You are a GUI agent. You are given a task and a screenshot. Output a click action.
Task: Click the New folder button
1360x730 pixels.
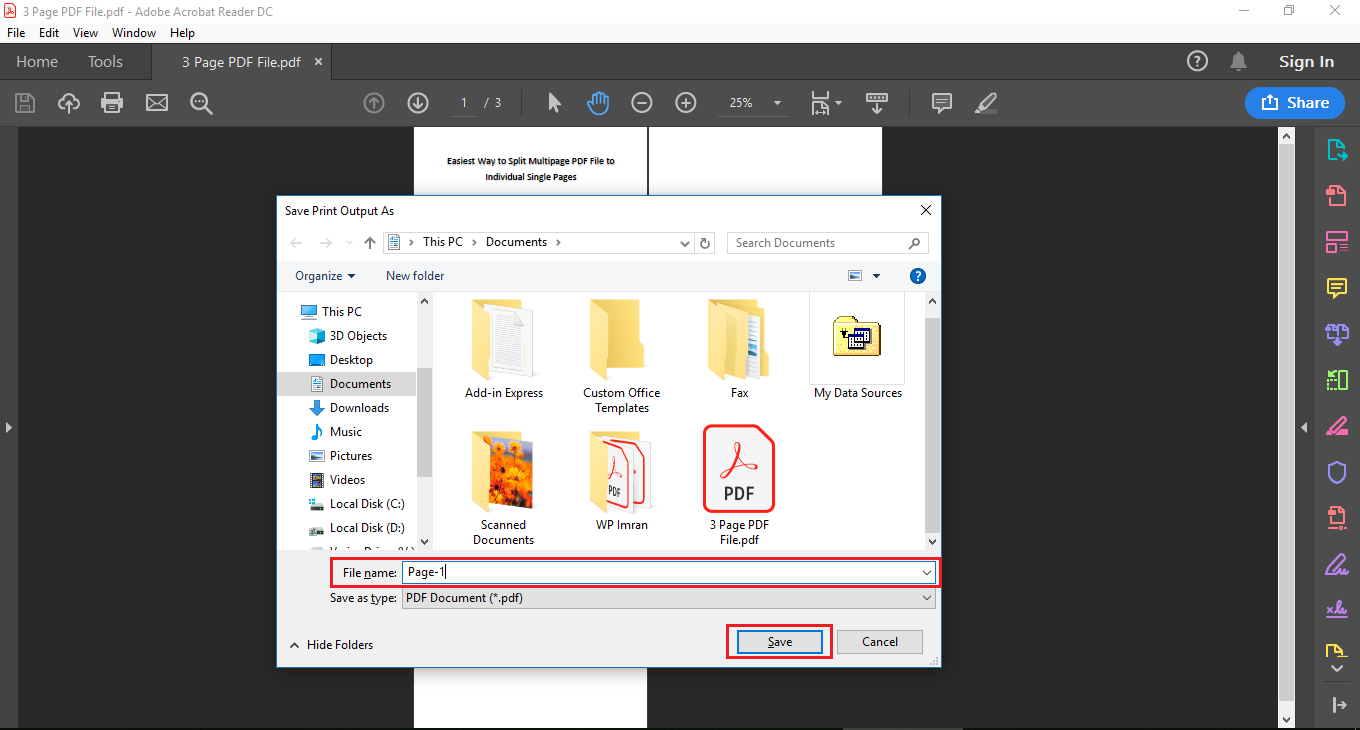[415, 276]
